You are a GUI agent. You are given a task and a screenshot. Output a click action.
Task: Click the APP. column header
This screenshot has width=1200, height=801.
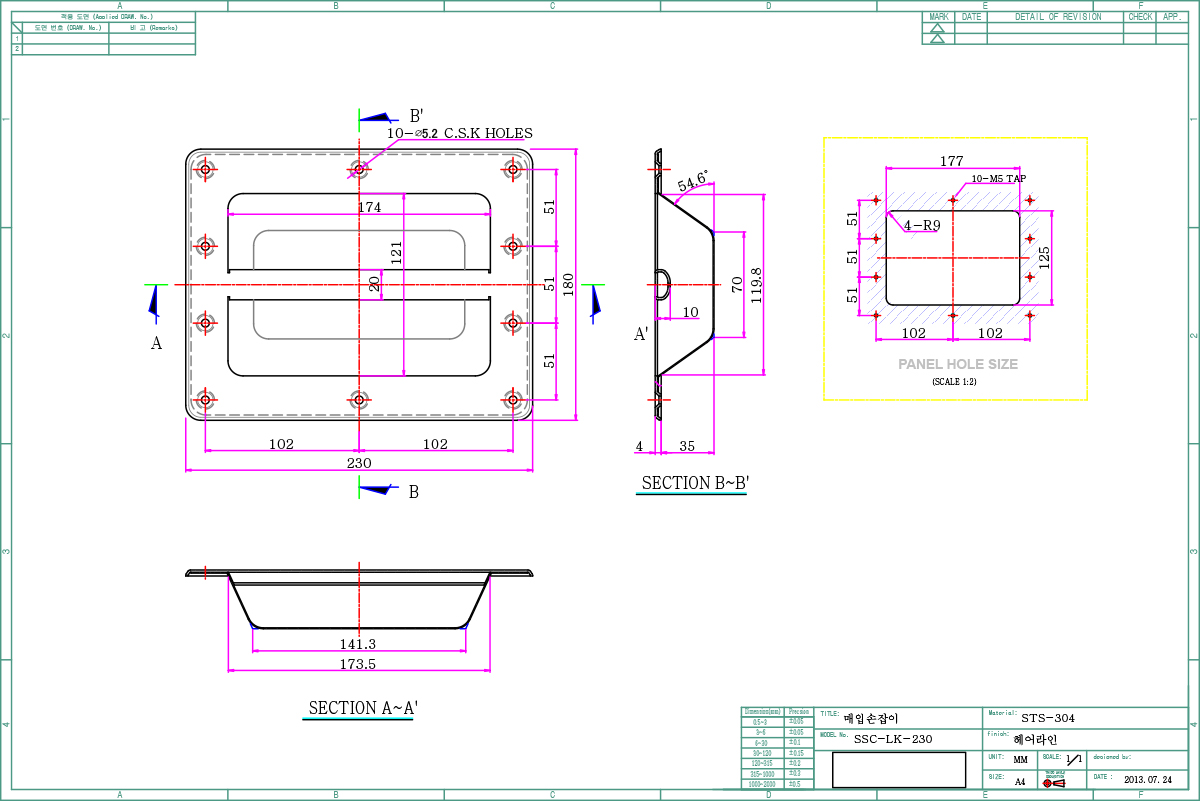pyautogui.click(x=1172, y=17)
